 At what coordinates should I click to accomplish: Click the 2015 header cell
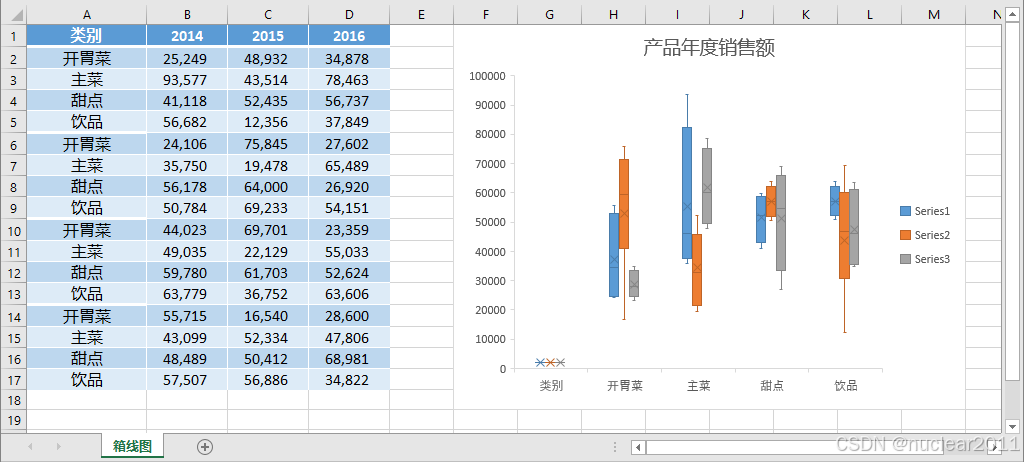(x=268, y=36)
